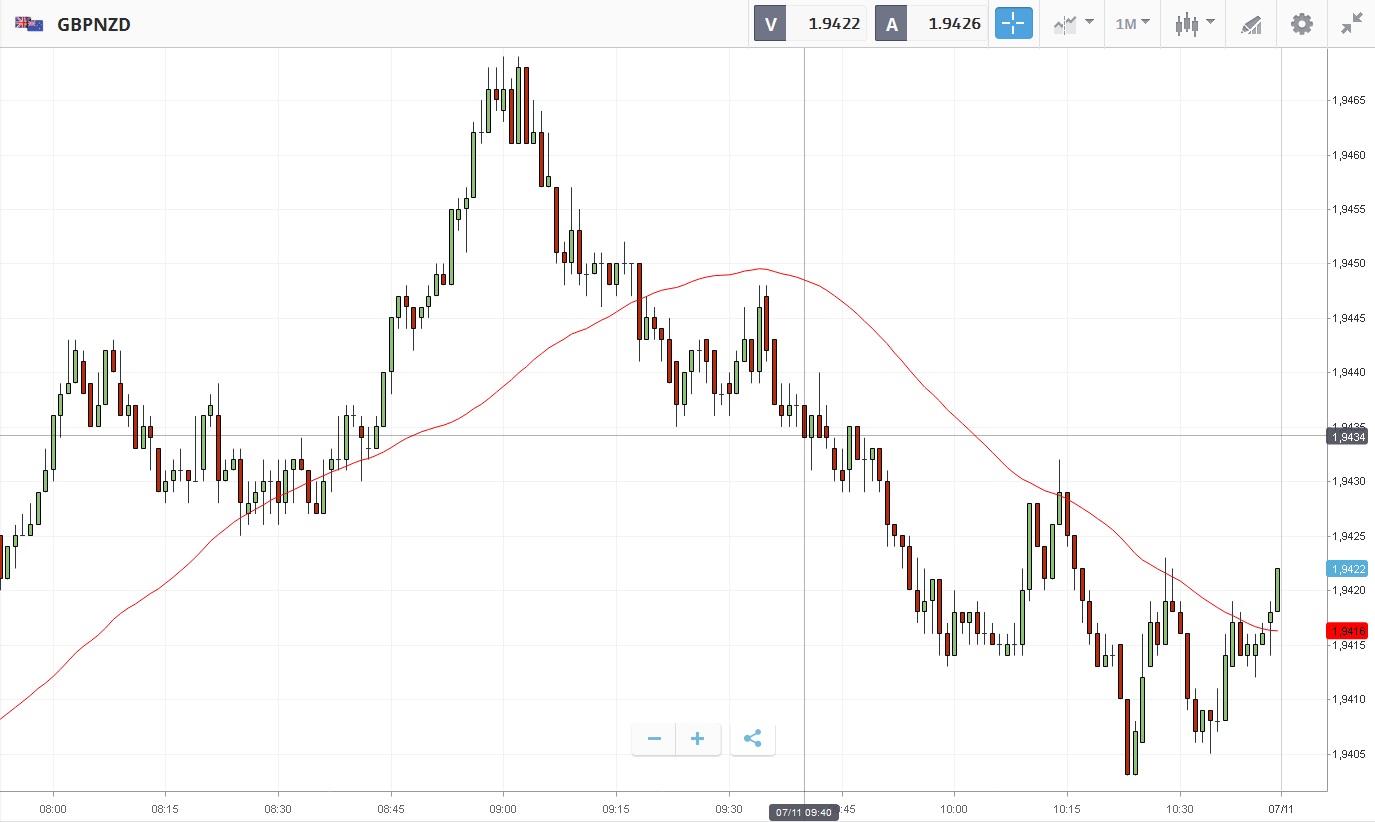Zoom in the chart with plus button

click(x=698, y=739)
